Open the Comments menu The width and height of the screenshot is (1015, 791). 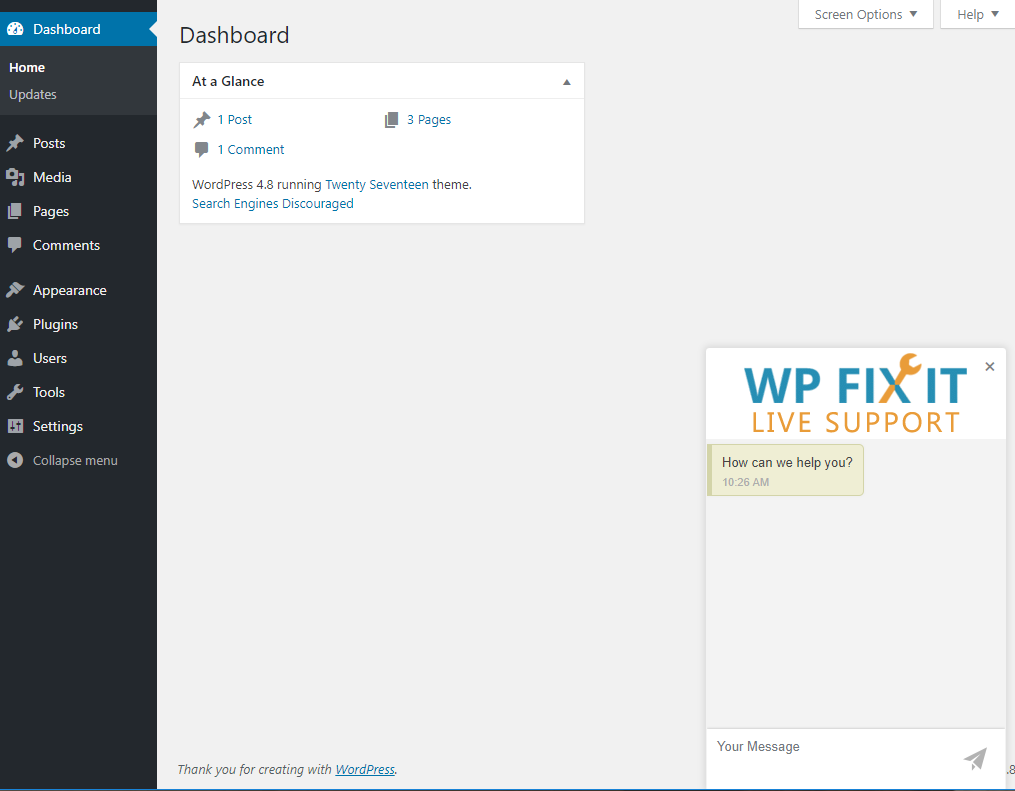[78, 245]
